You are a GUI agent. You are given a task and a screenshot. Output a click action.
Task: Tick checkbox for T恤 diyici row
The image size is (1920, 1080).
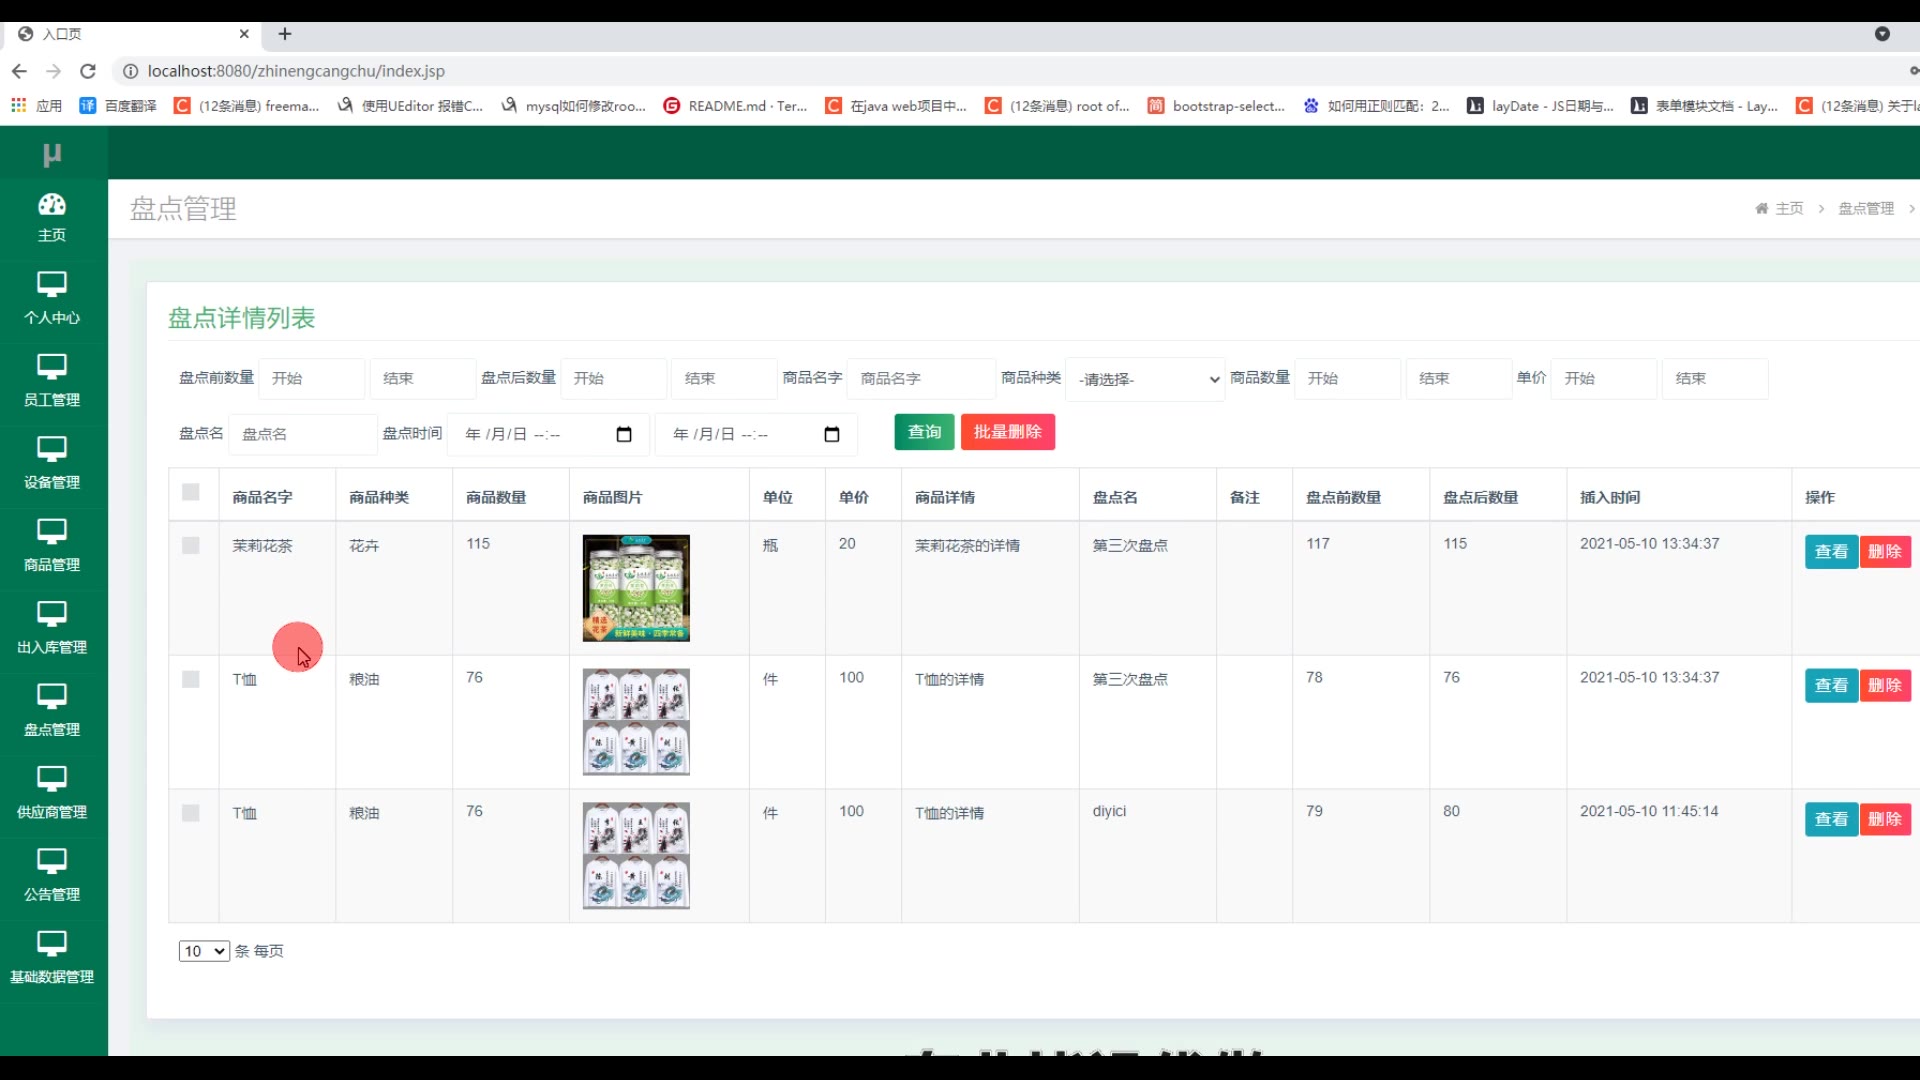point(191,813)
